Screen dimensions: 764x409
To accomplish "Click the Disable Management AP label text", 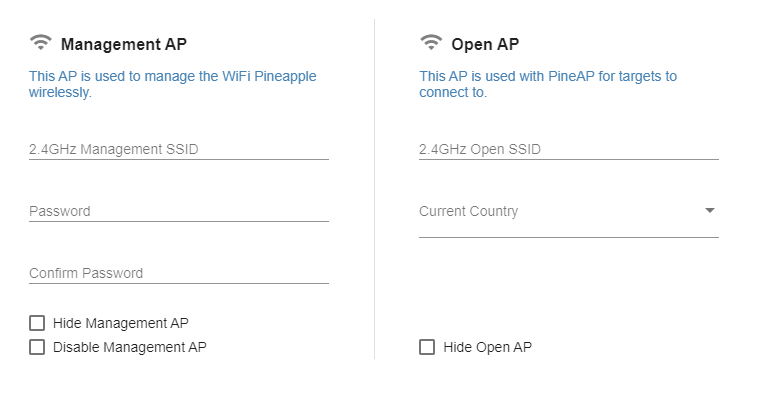I will point(130,347).
